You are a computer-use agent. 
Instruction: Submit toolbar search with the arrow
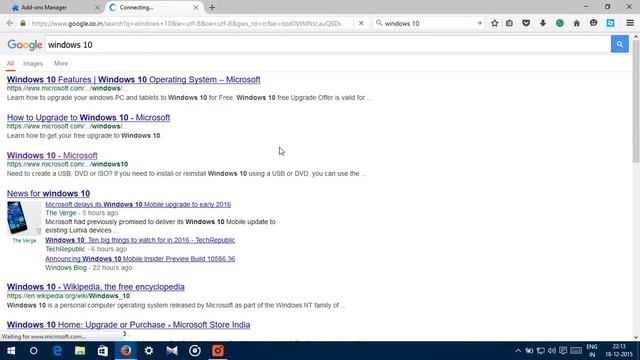coord(480,23)
